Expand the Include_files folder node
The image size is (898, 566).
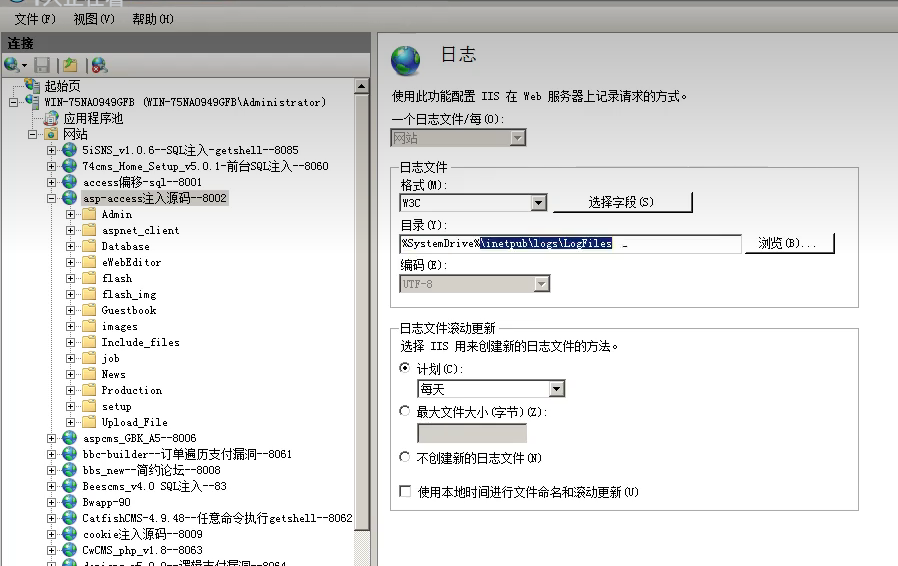pos(70,343)
